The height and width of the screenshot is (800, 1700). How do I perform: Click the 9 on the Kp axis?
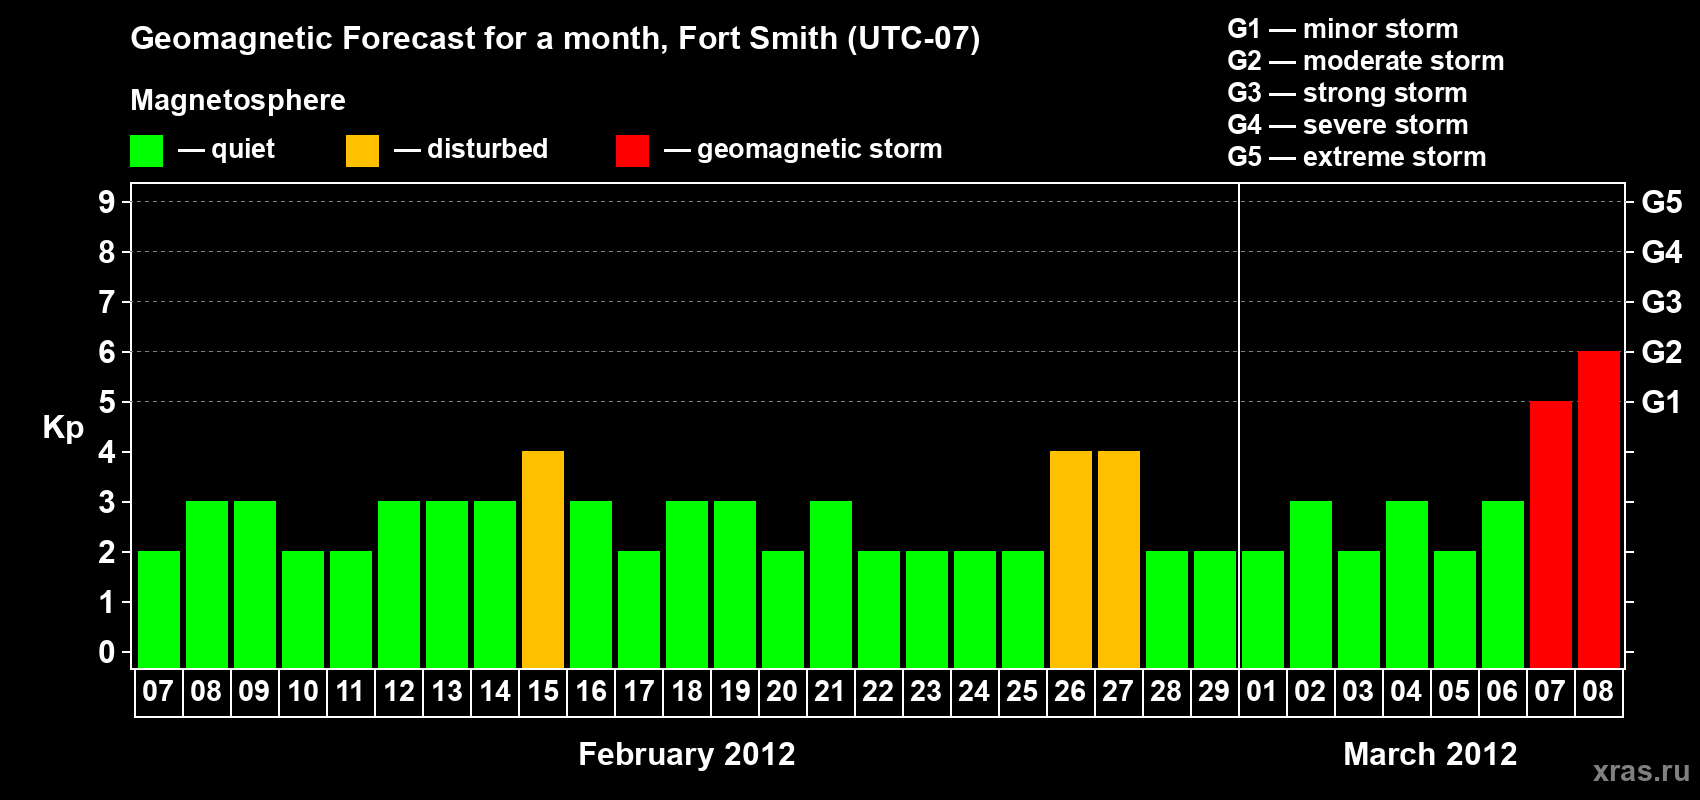click(107, 202)
